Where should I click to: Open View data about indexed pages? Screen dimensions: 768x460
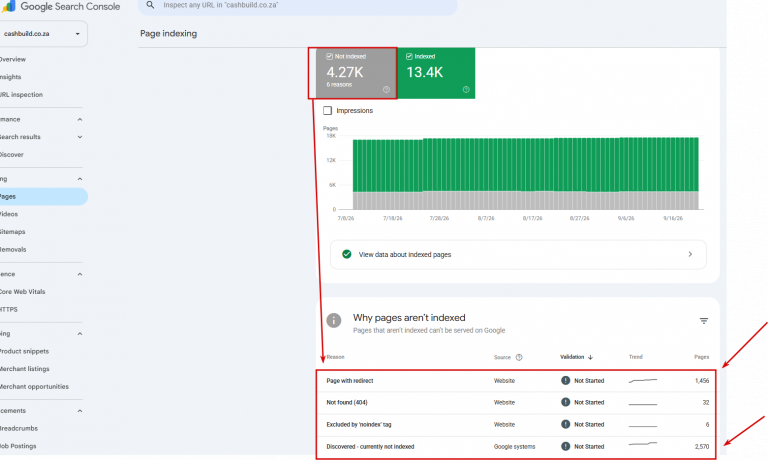coord(518,255)
